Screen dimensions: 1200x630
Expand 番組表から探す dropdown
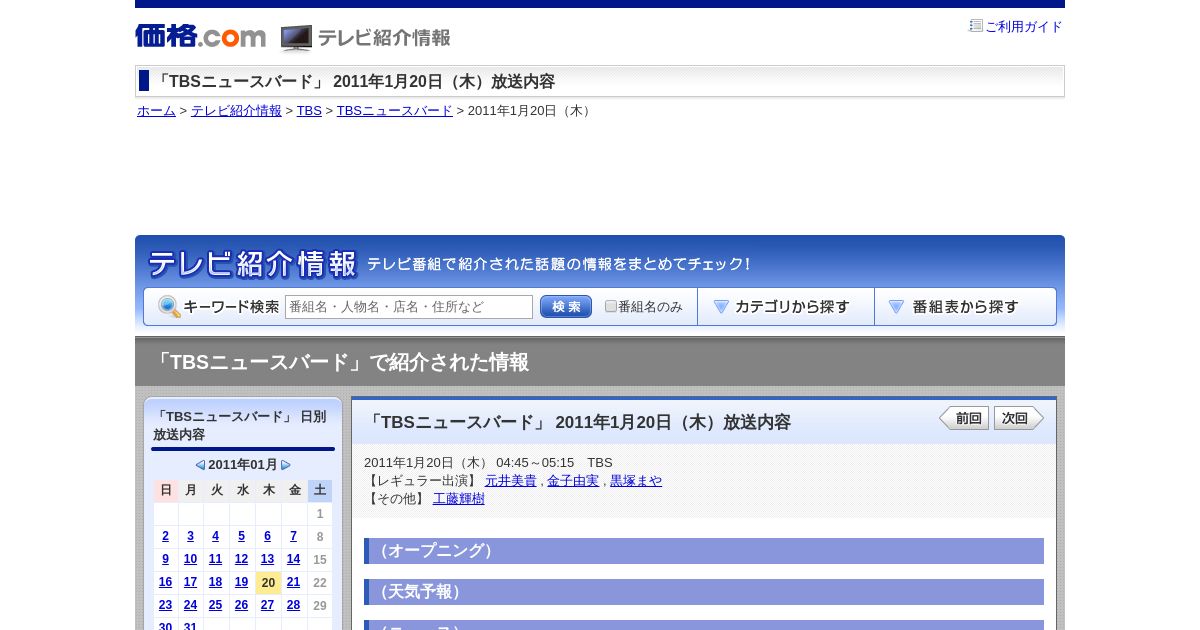coord(965,307)
